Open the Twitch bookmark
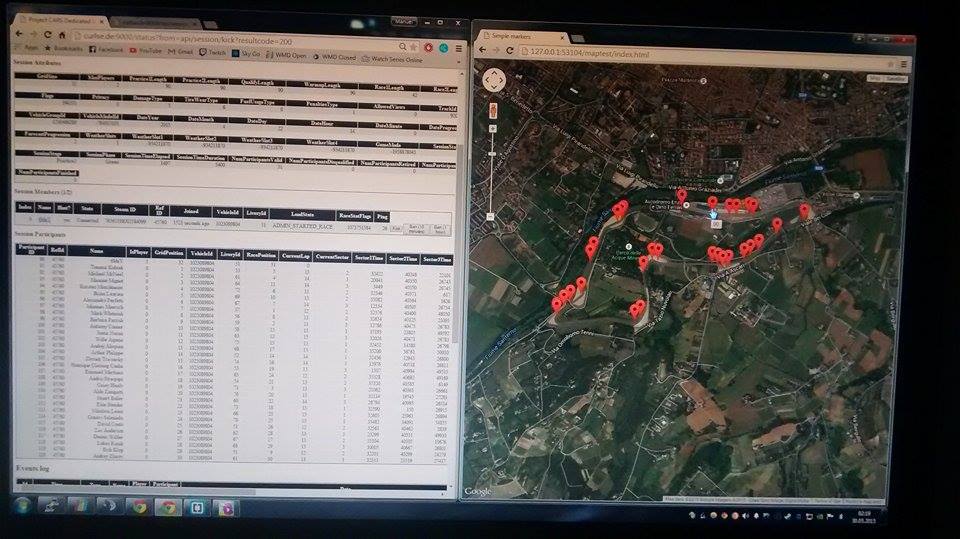This screenshot has height=539, width=960. pos(218,52)
